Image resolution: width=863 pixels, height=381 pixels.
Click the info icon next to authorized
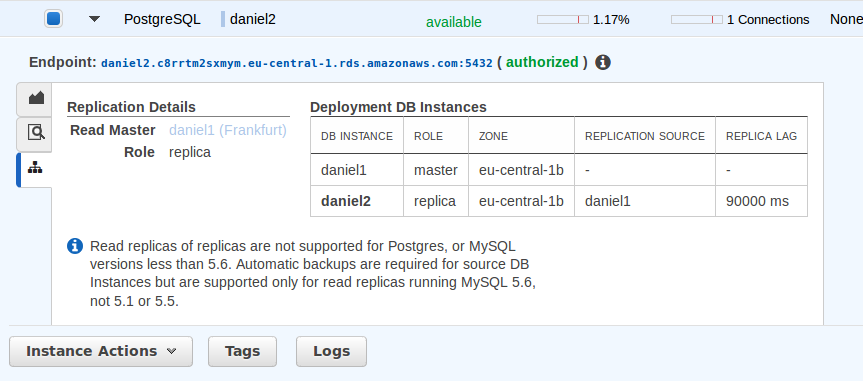603,62
